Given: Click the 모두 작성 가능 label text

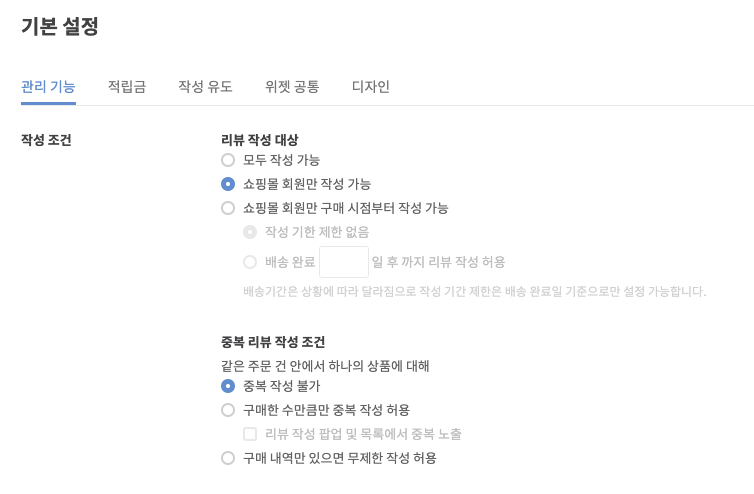Looking at the screenshot, I should tap(281, 160).
